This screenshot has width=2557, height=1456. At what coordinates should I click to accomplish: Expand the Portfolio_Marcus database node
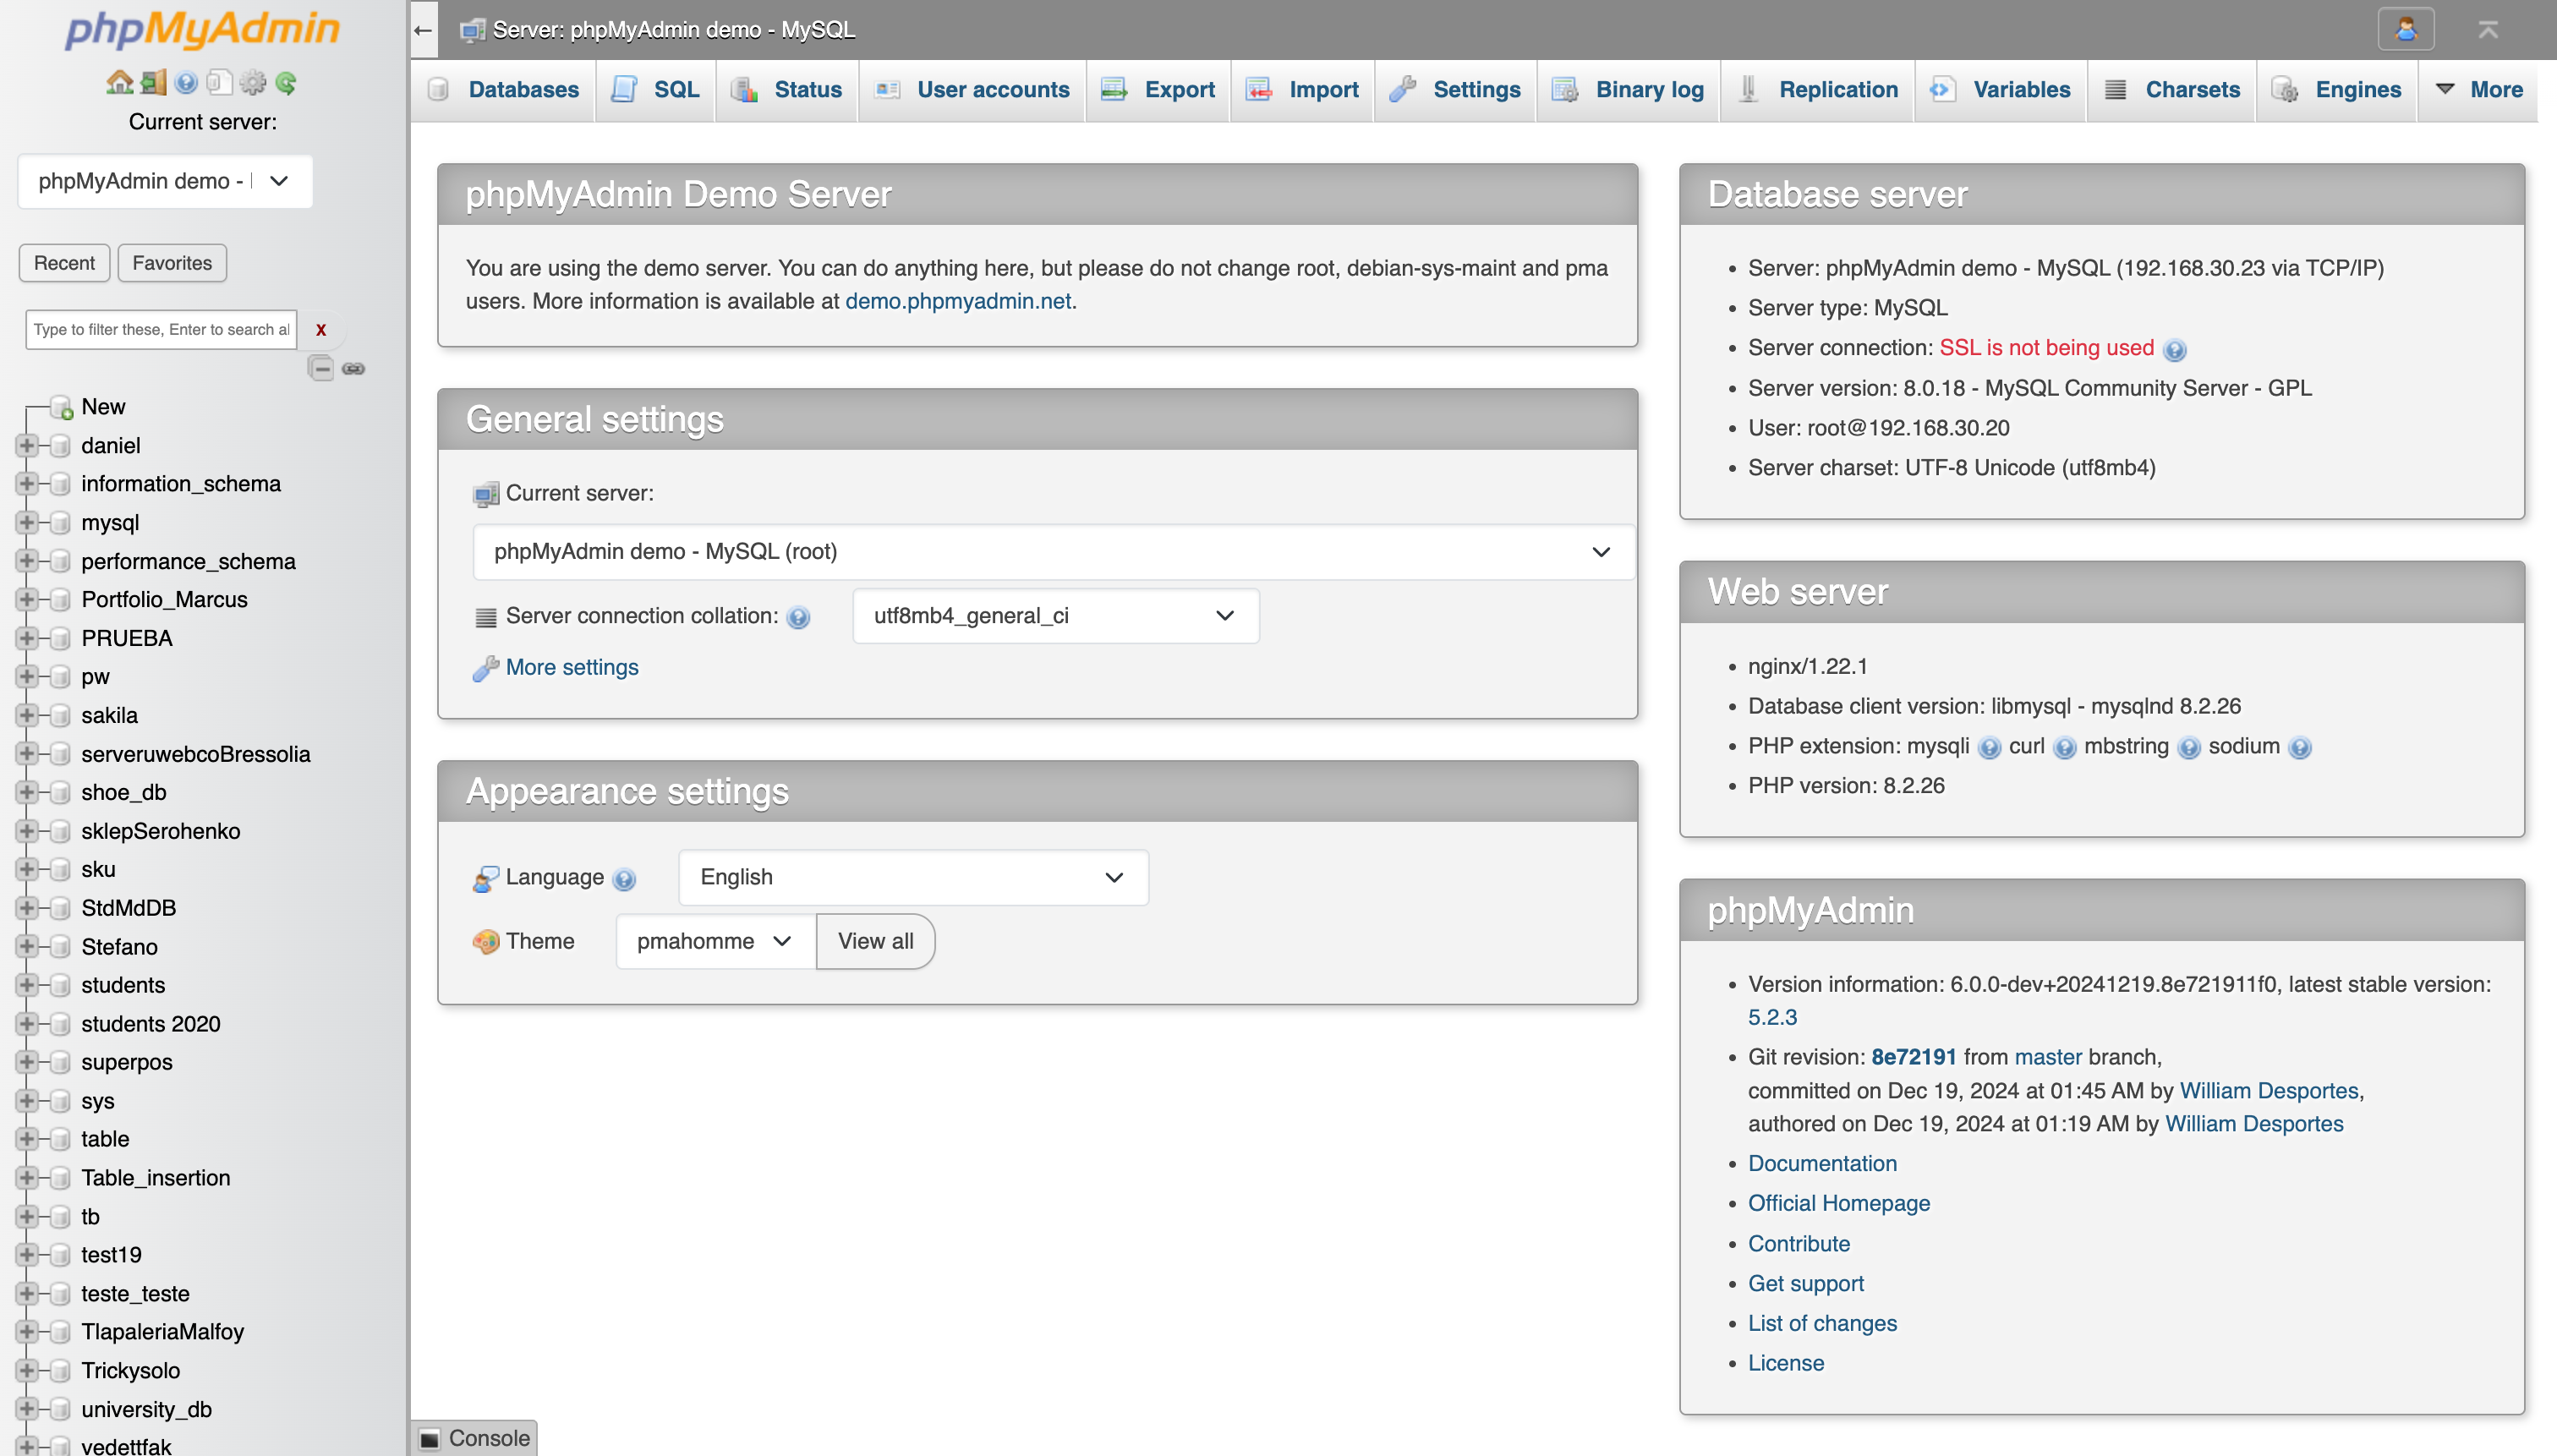click(27, 599)
